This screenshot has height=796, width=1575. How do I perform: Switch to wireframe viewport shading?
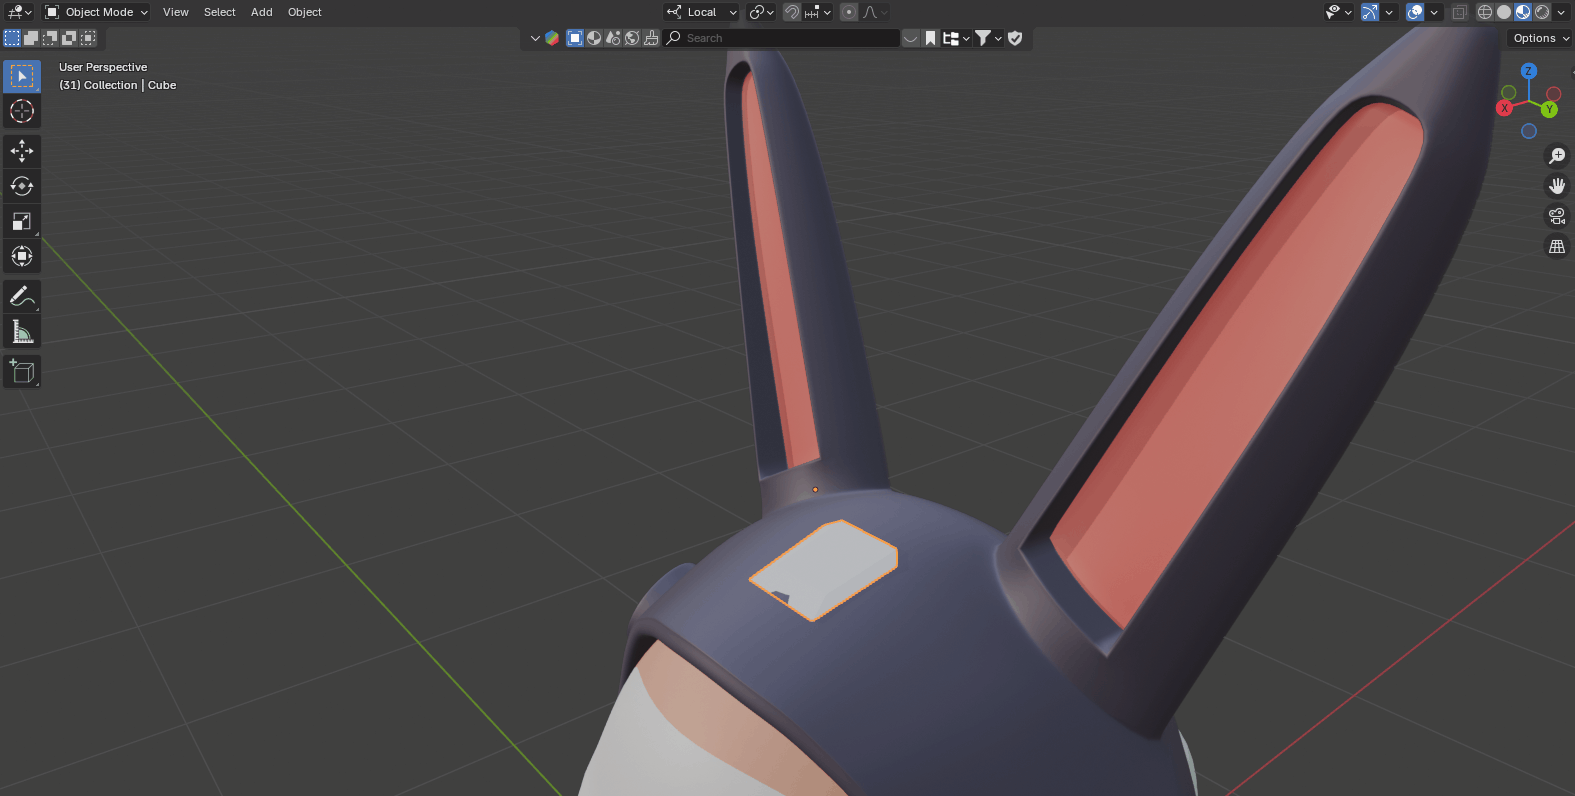[x=1485, y=12]
